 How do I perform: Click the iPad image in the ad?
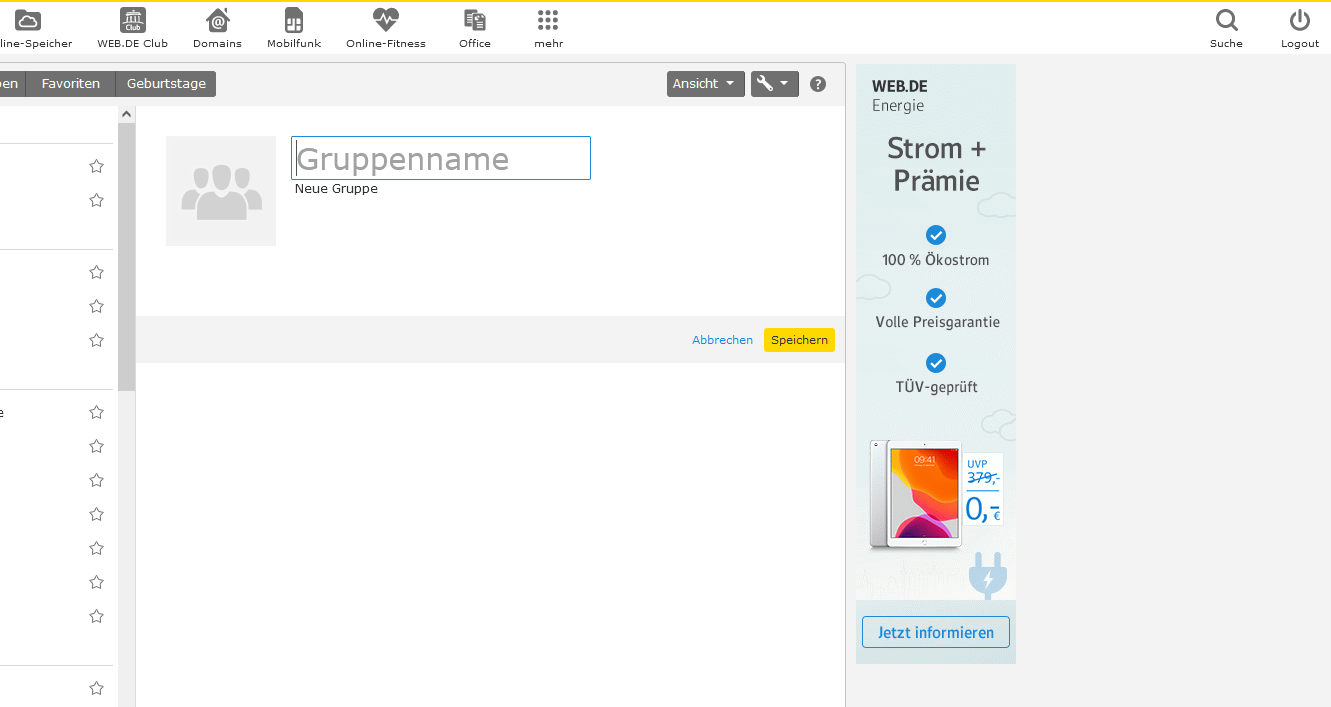(x=916, y=495)
